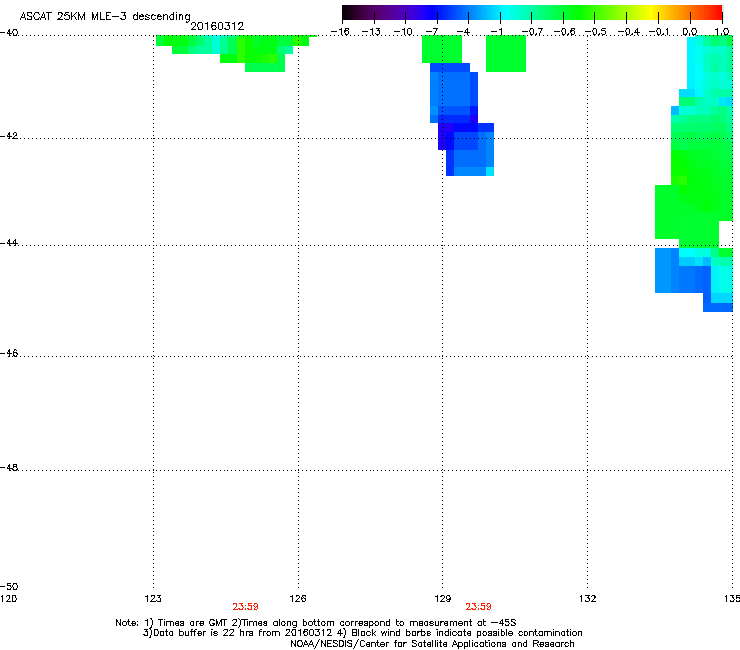Click the latitude axis label -48
The height and width of the screenshot is (650, 740).
[9, 467]
